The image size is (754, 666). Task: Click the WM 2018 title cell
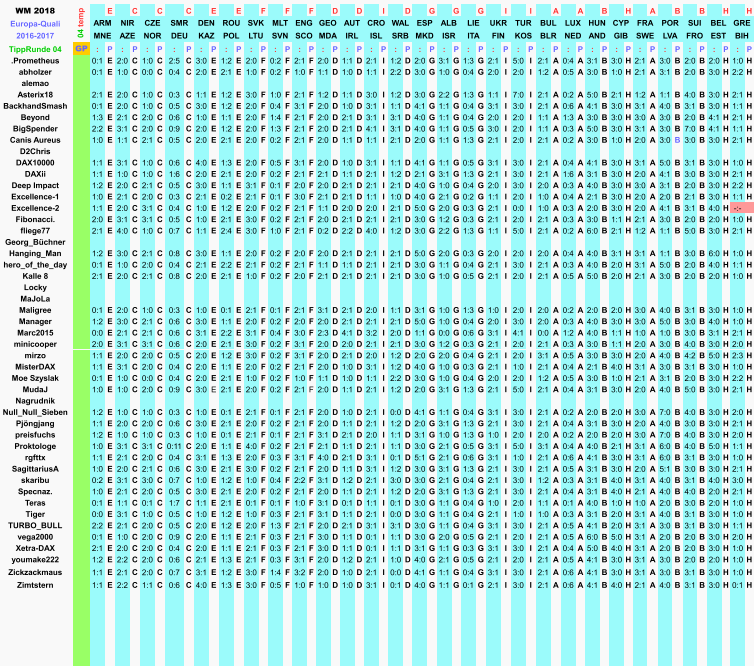36,9
